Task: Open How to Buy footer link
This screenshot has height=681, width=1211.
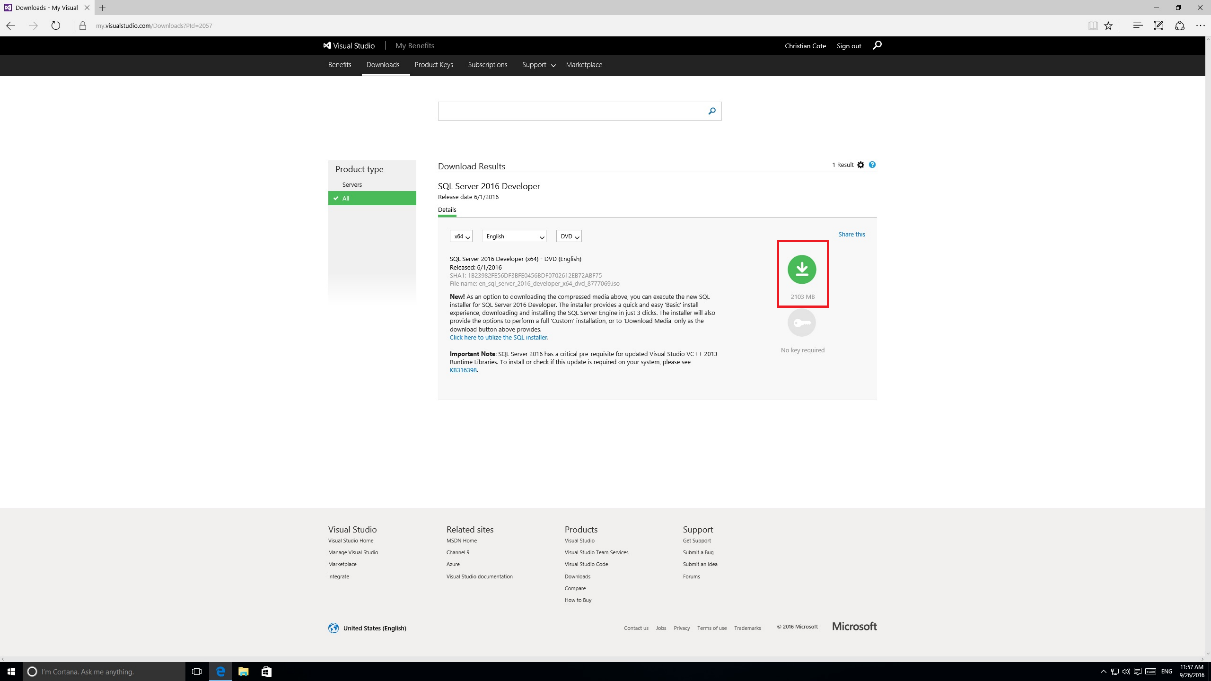Action: coord(578,600)
